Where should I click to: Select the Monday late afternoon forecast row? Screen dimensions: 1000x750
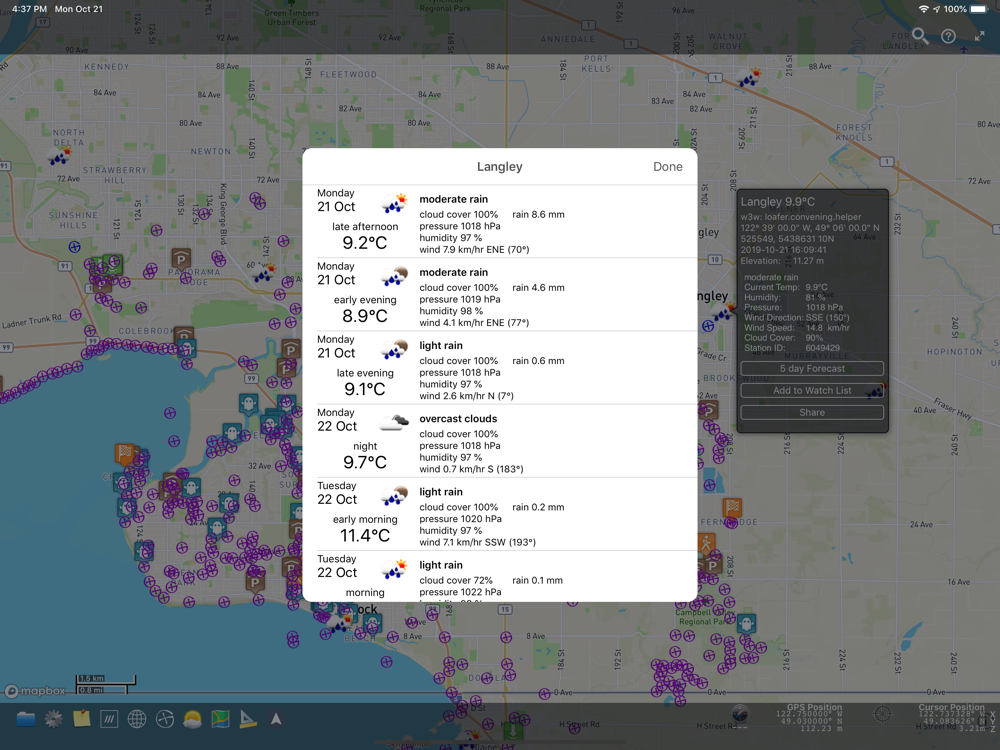pos(499,222)
